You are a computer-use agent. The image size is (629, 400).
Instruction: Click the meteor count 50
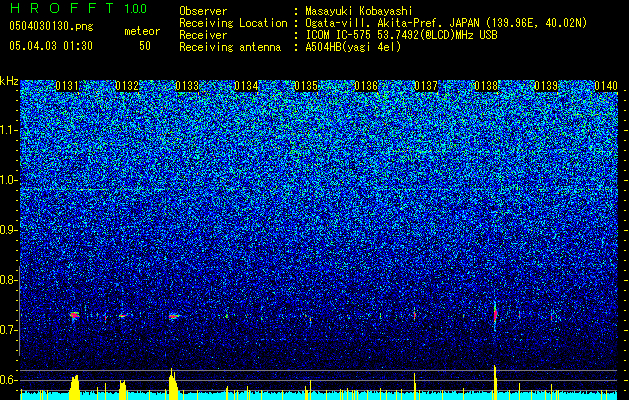tap(145, 46)
